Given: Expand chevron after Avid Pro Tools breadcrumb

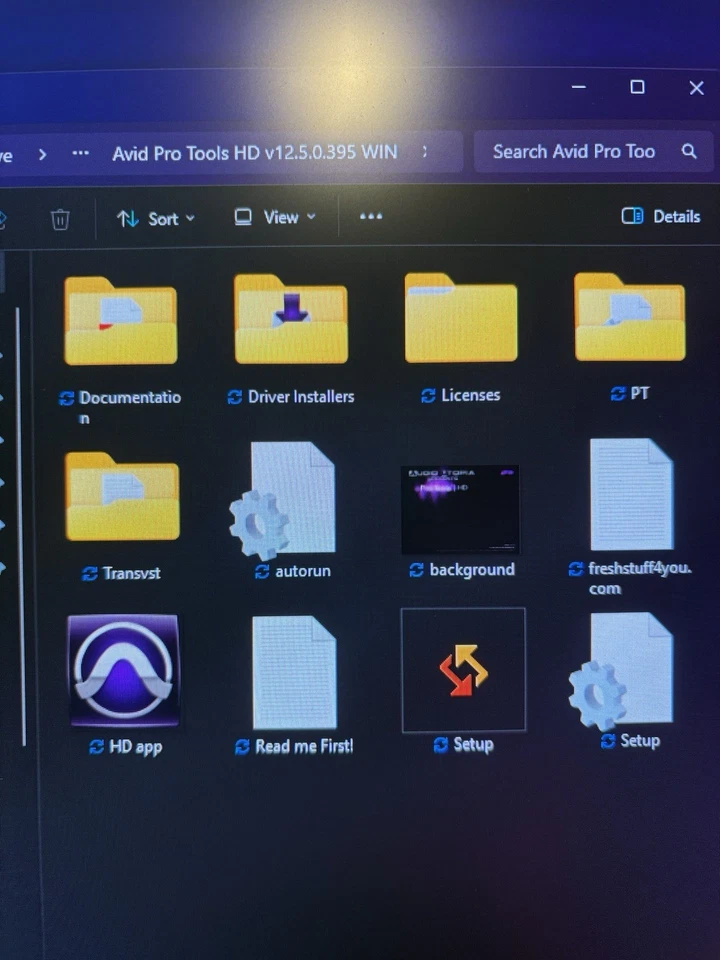Looking at the screenshot, I should tap(424, 151).
